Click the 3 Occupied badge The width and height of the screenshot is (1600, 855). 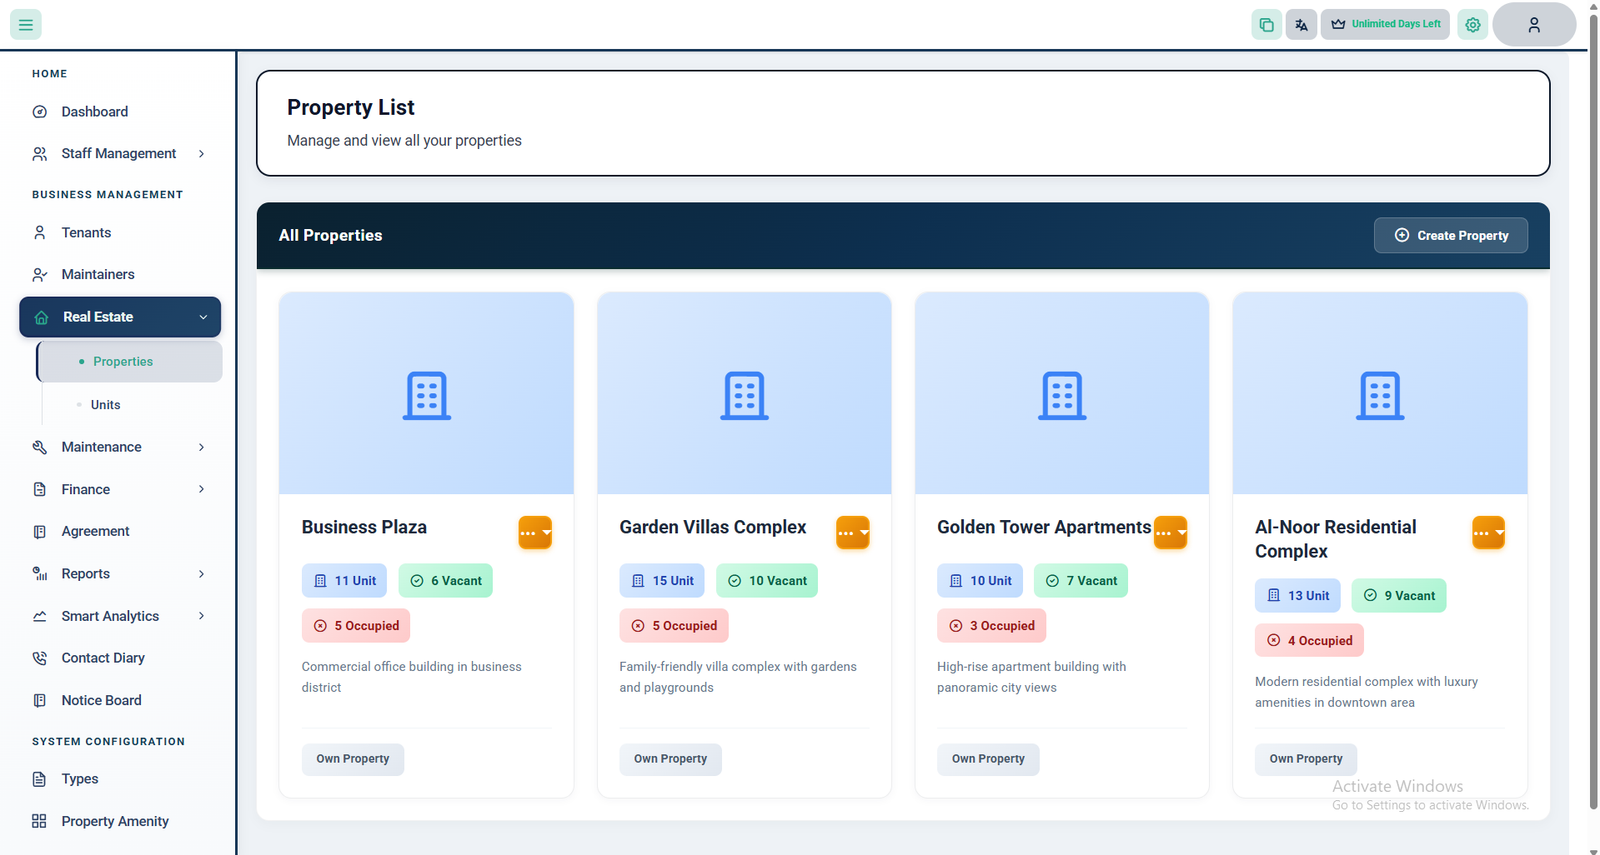click(992, 626)
